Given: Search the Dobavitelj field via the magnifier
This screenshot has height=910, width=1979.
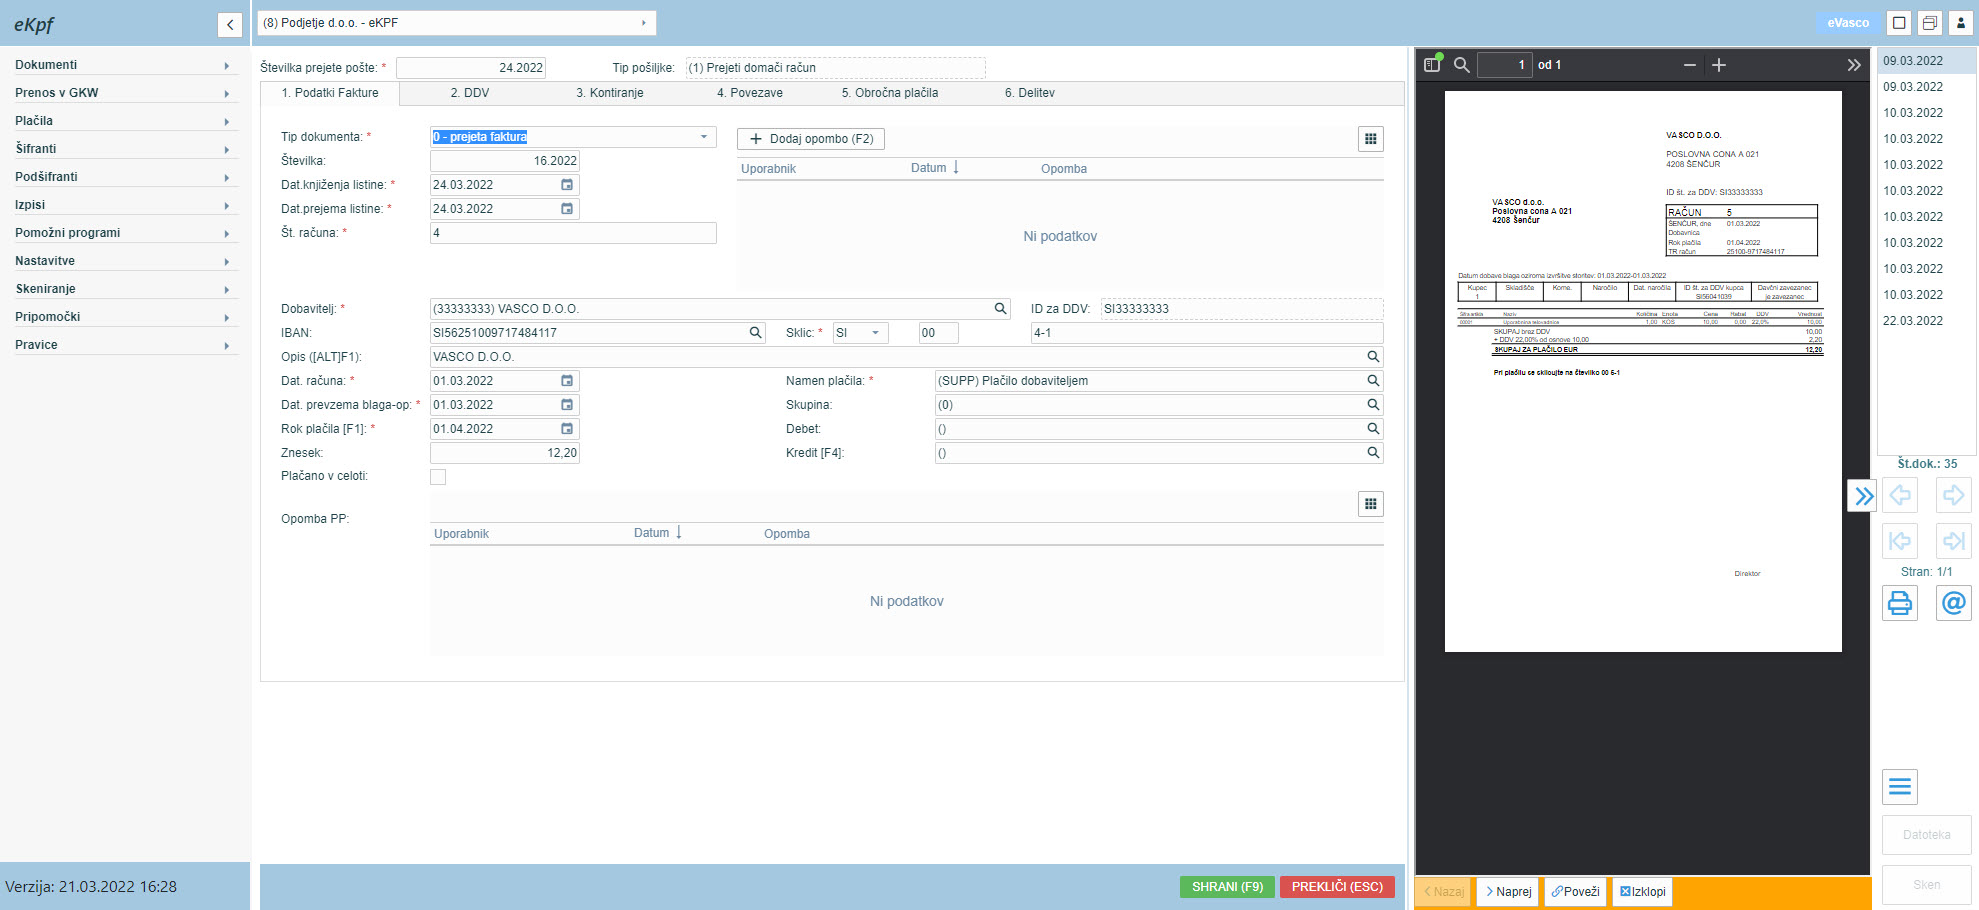Looking at the screenshot, I should (x=1000, y=309).
